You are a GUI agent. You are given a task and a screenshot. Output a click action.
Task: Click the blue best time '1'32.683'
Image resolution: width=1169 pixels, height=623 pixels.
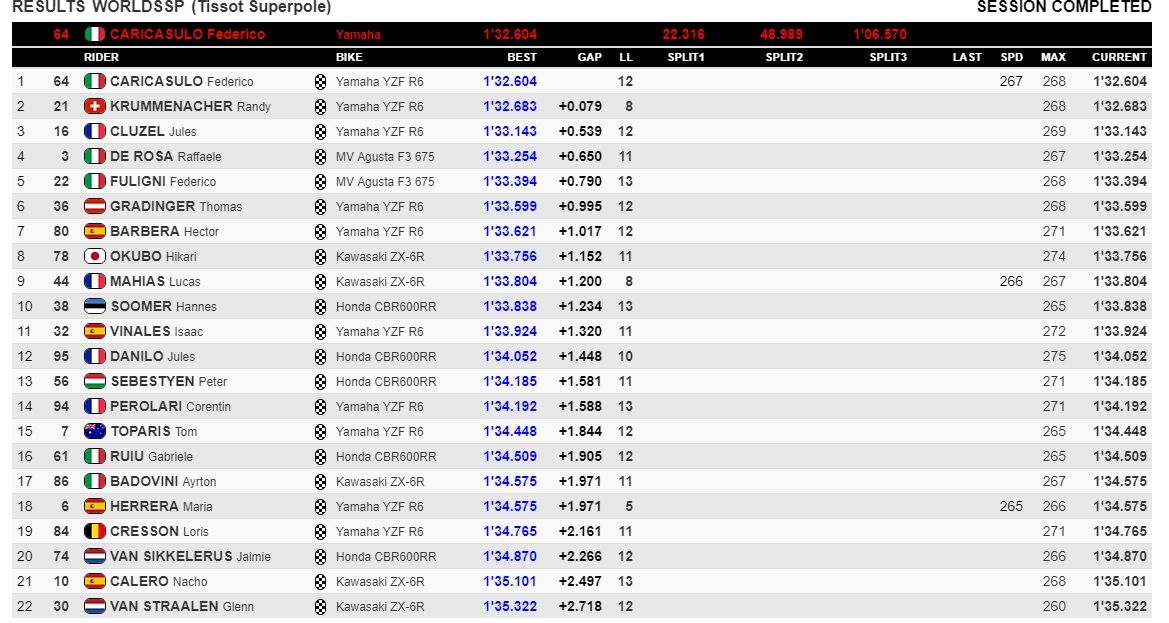tap(510, 107)
